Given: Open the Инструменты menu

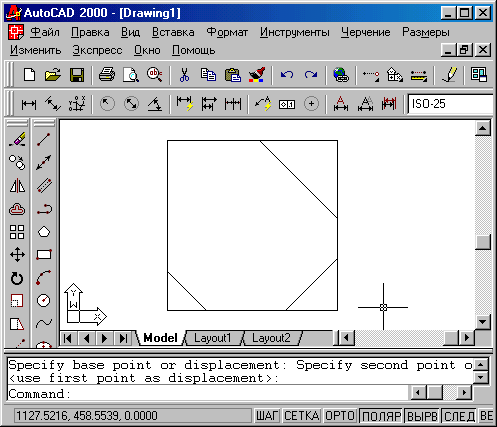Looking at the screenshot, I should 294,32.
